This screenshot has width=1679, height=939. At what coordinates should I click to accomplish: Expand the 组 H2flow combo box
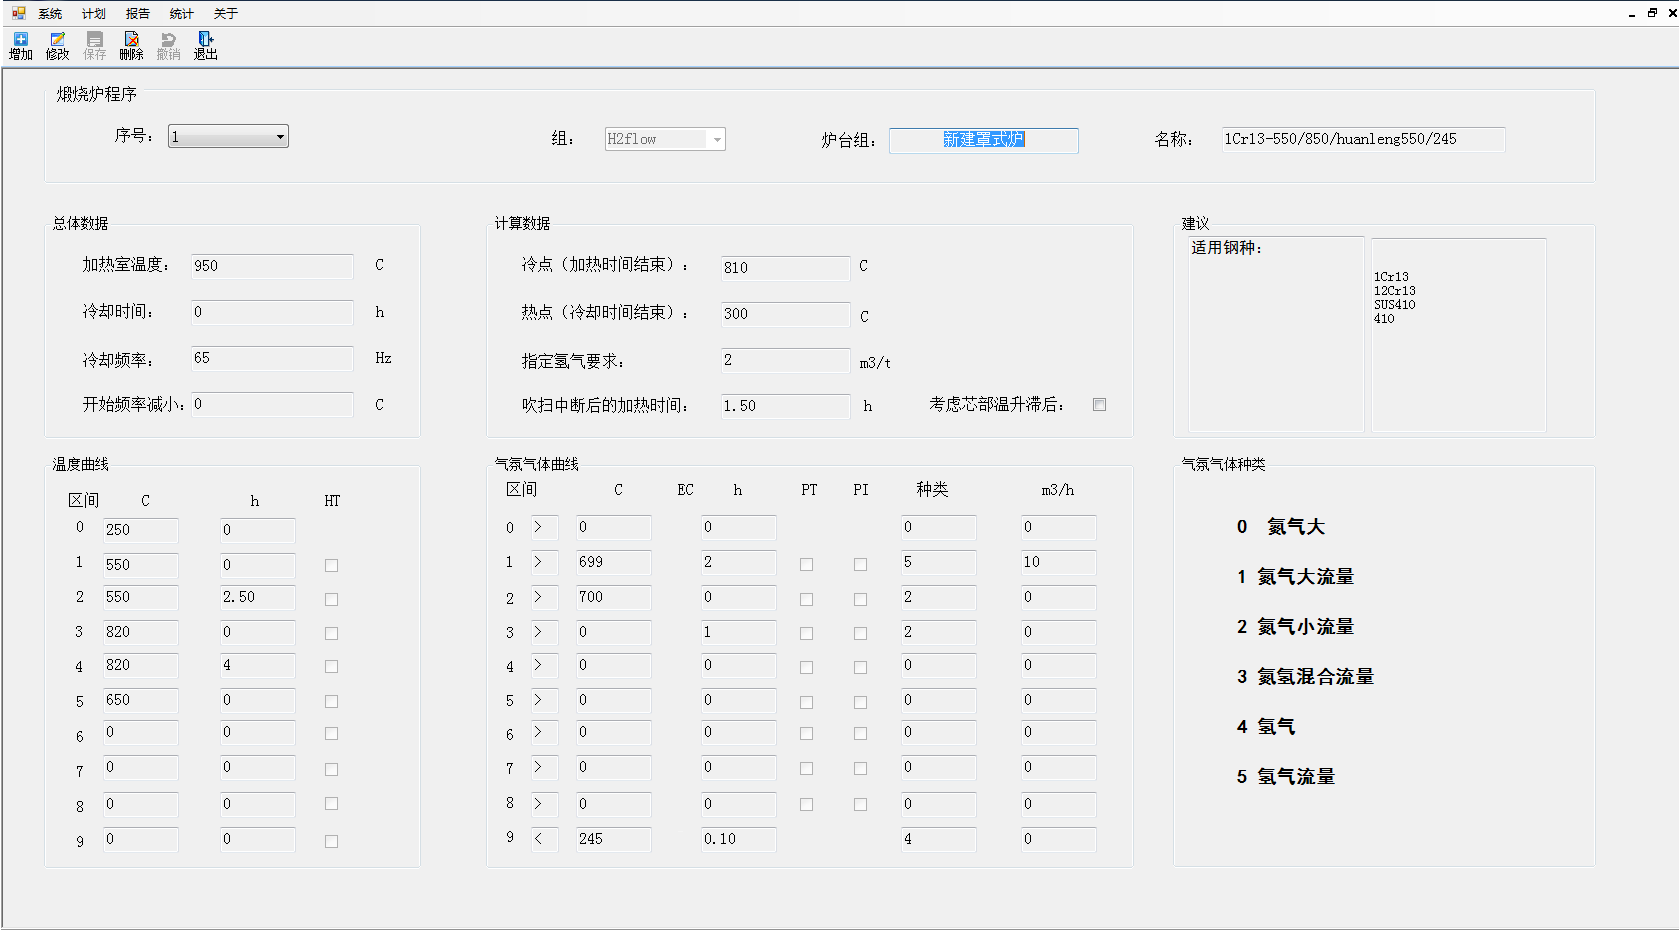(x=717, y=140)
